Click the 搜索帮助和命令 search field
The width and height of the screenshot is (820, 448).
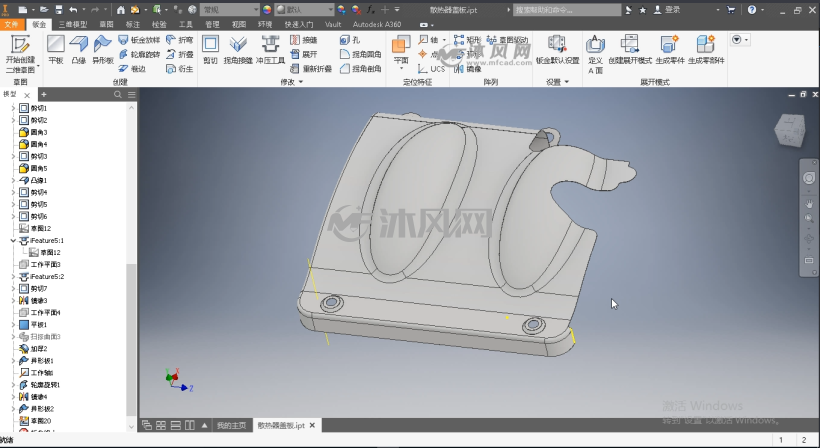click(567, 9)
